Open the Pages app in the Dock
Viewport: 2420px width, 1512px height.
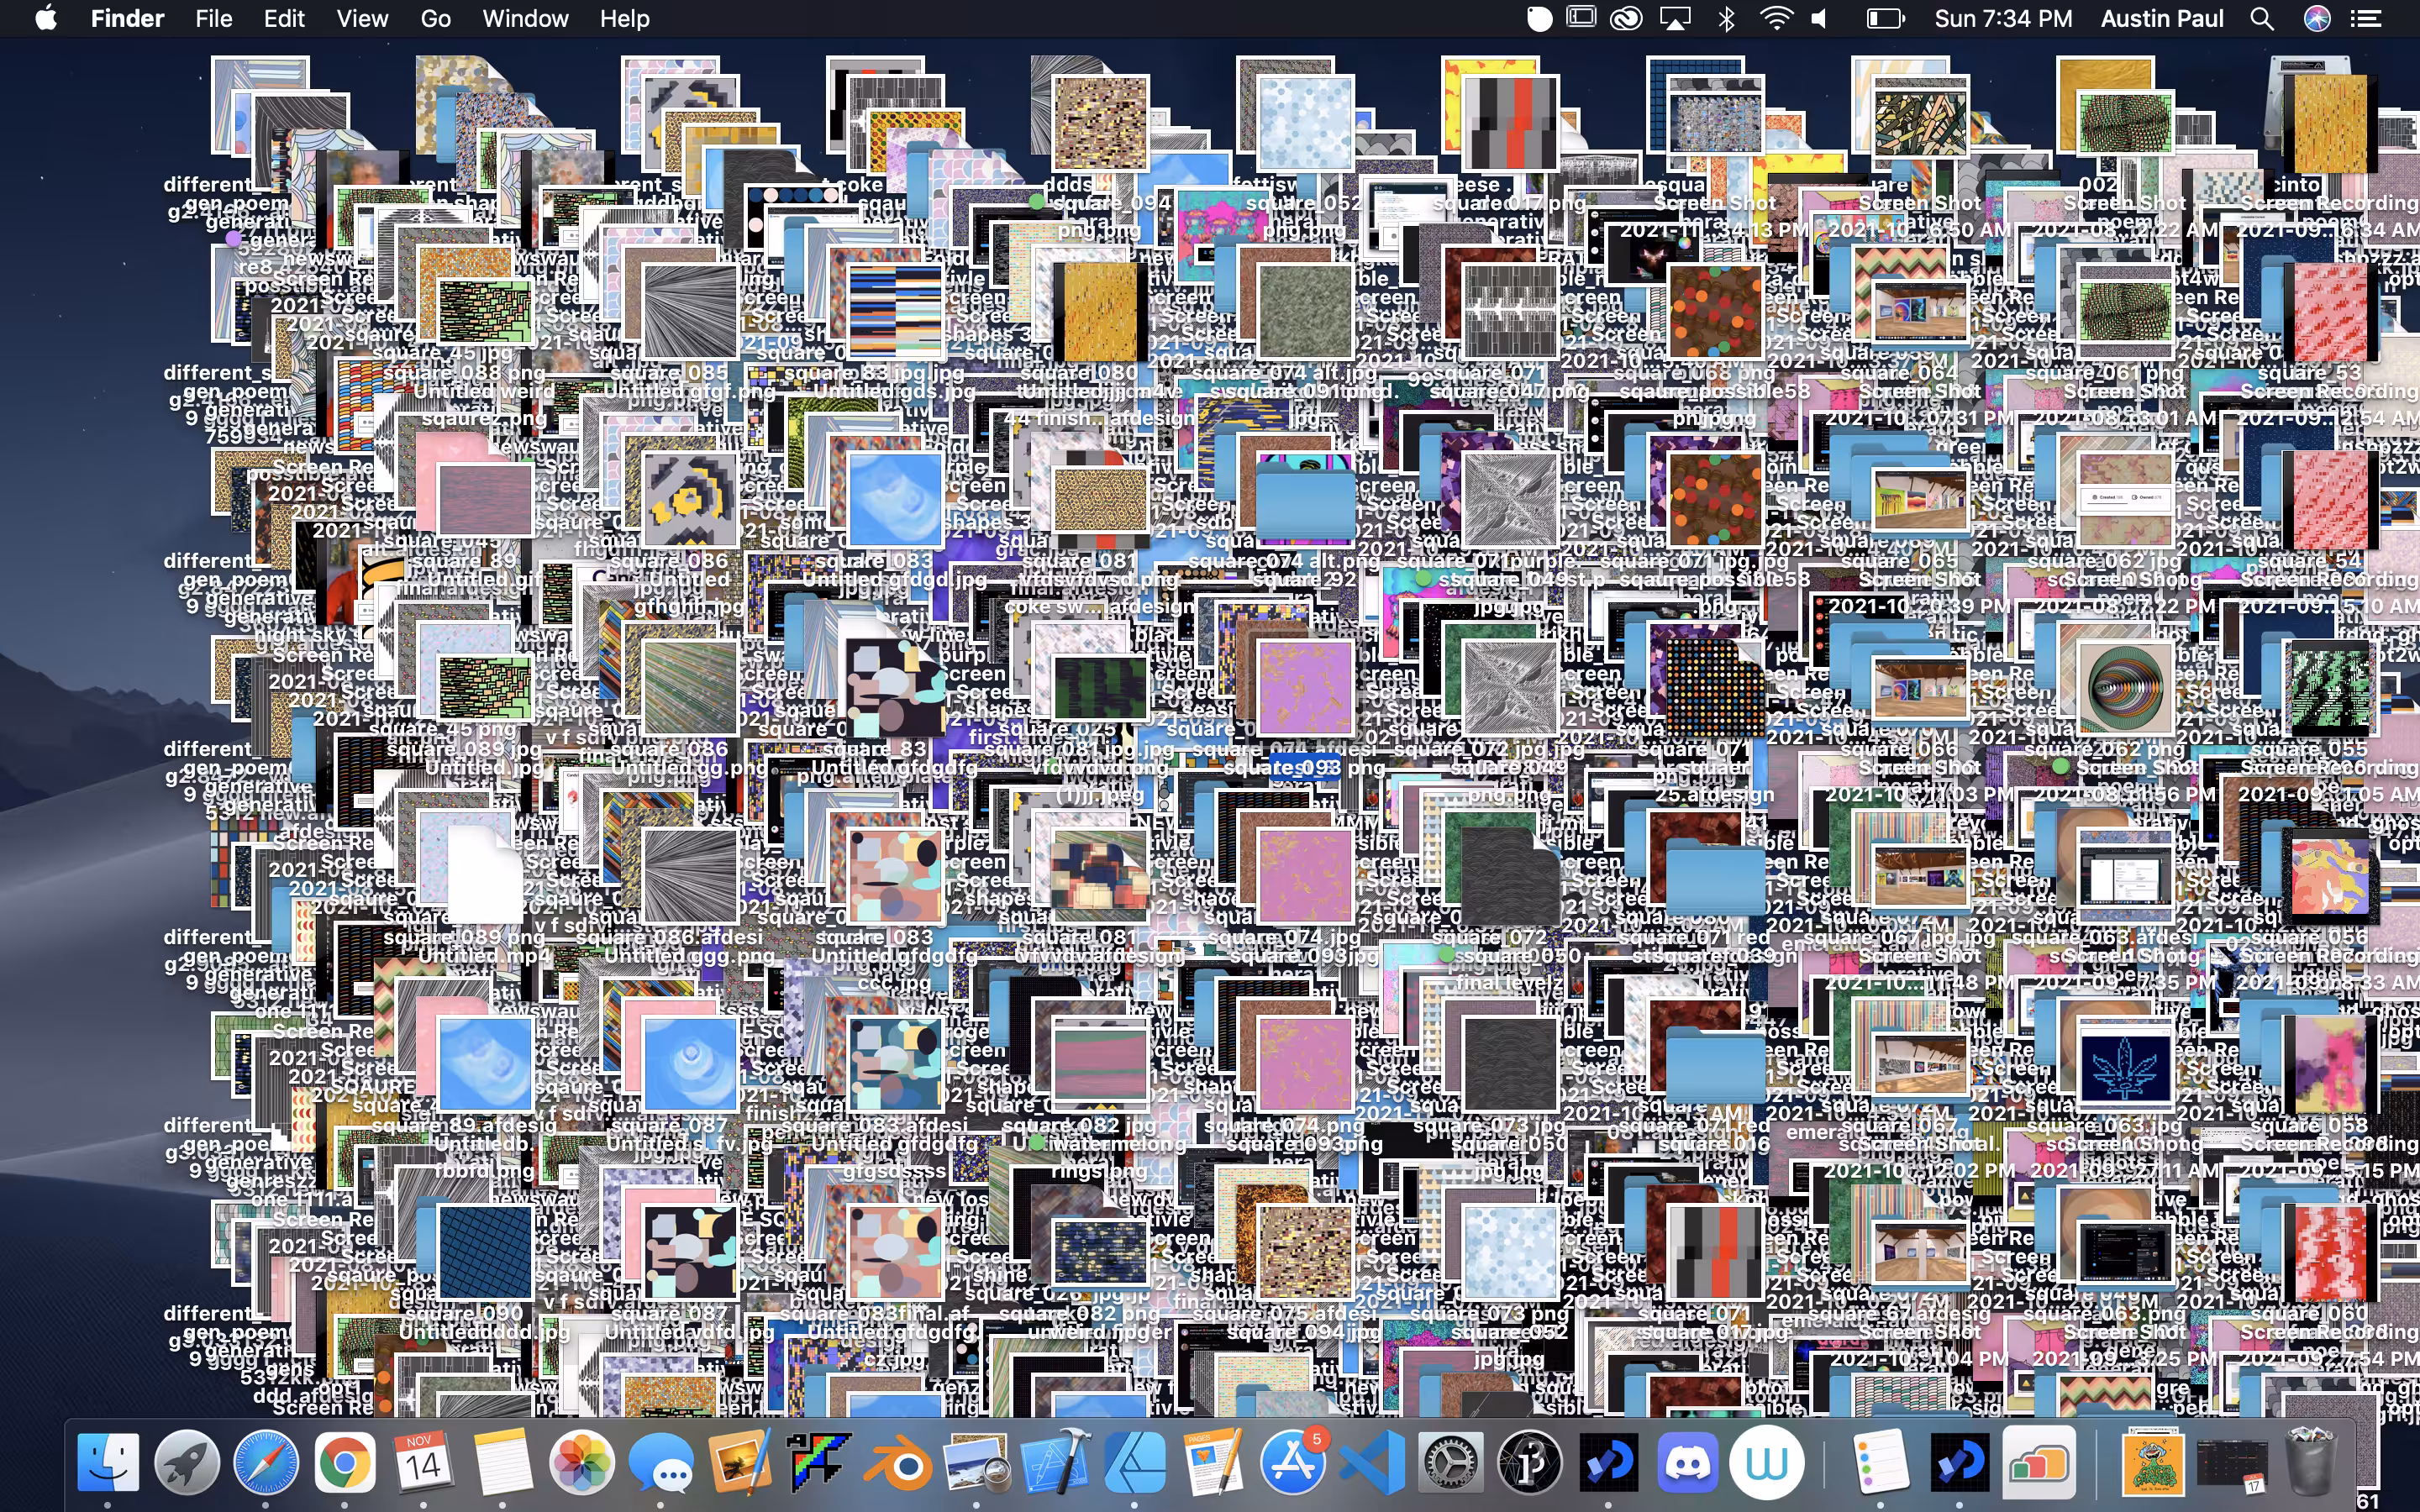point(1213,1463)
